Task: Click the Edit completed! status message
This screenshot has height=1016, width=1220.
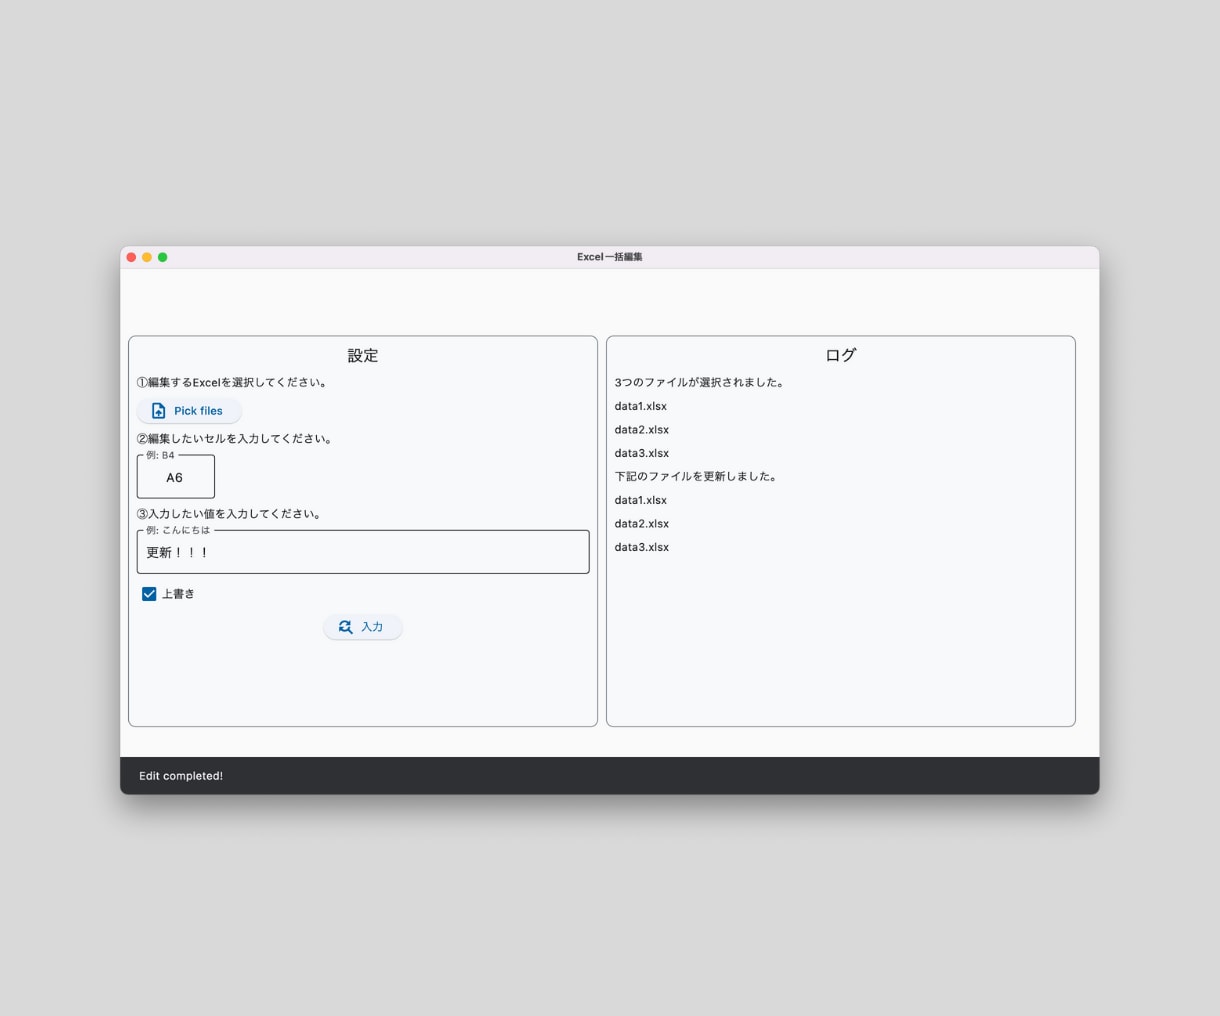Action: [x=181, y=776]
